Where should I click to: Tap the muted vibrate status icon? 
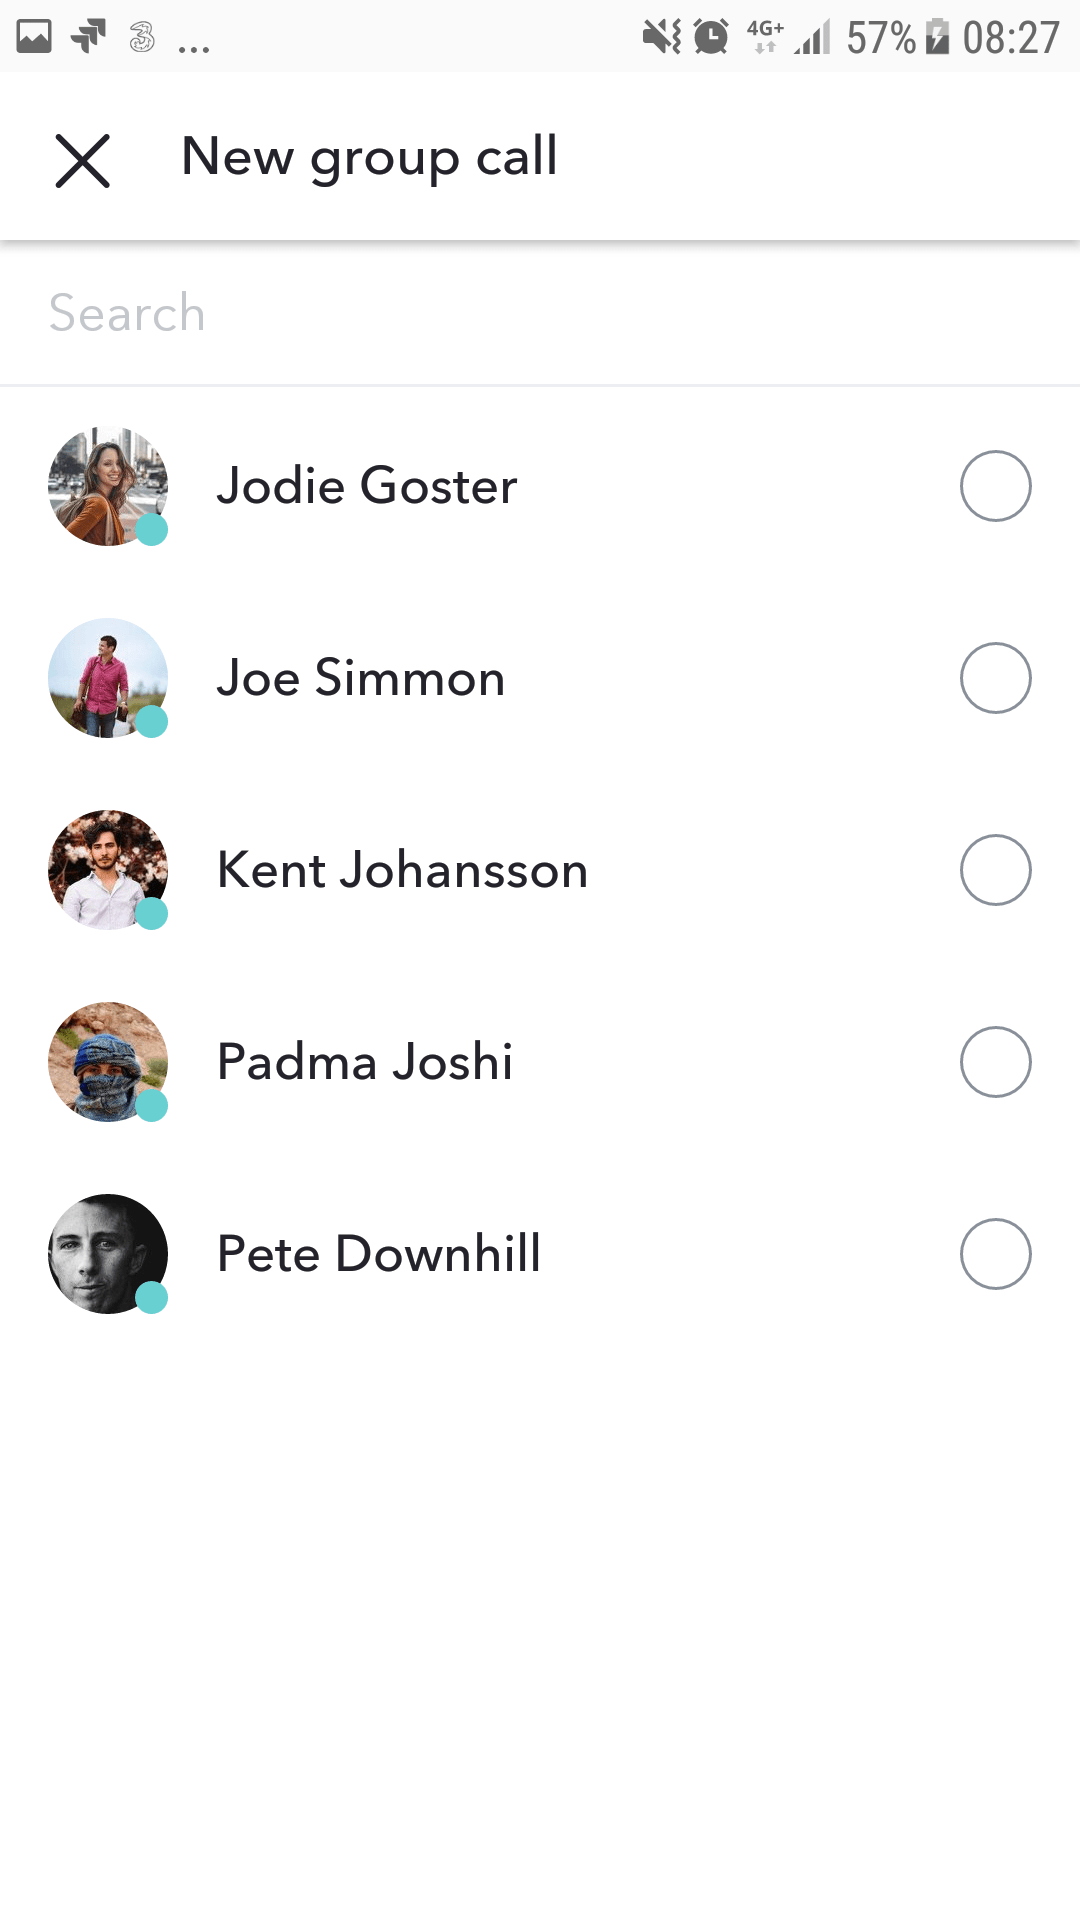(661, 38)
